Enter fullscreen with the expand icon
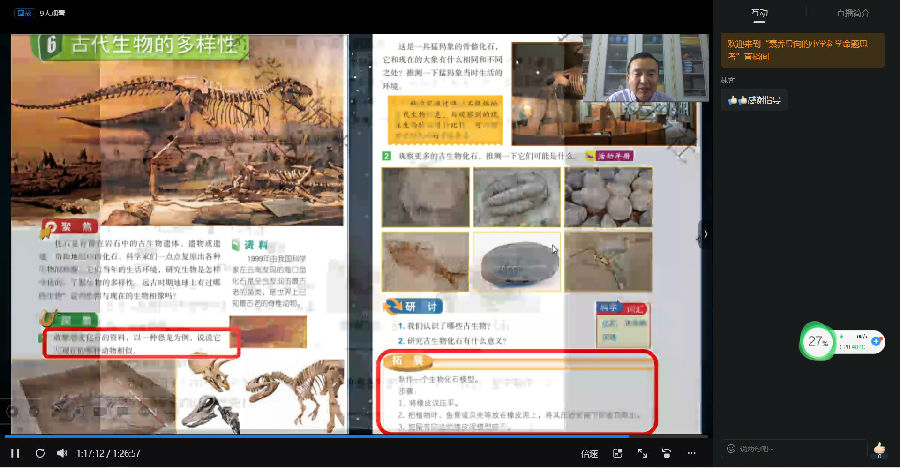The width and height of the screenshot is (900, 468). pos(642,454)
